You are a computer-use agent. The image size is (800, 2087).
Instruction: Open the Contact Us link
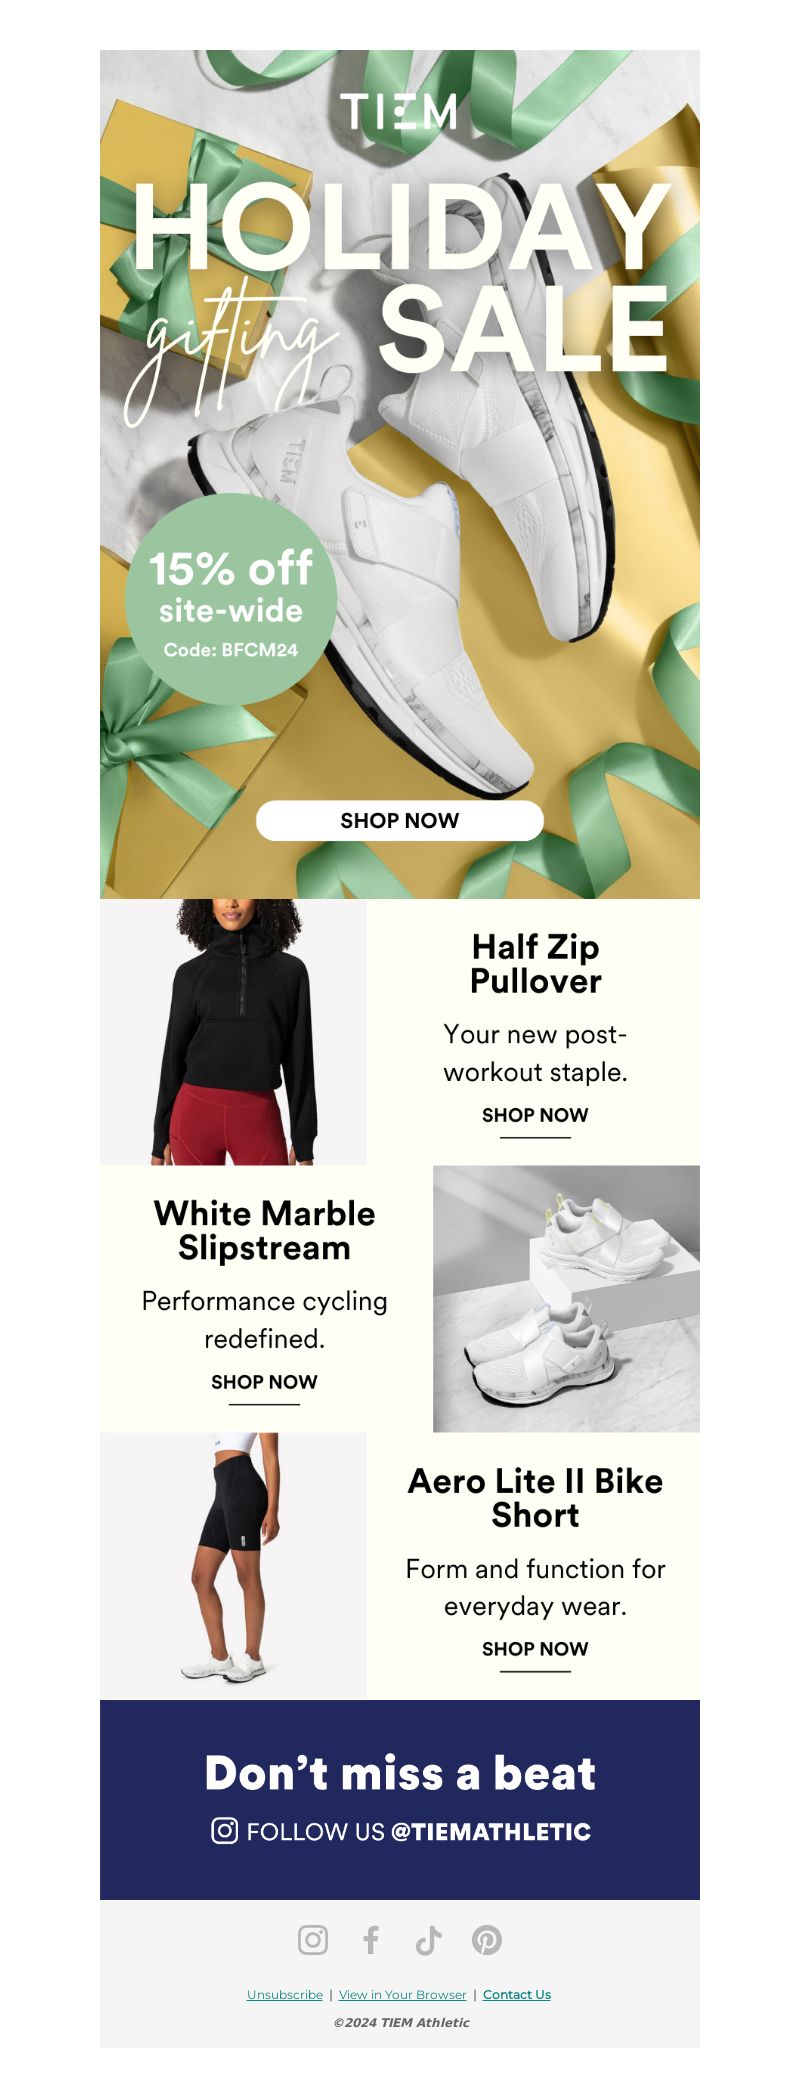click(x=517, y=1994)
